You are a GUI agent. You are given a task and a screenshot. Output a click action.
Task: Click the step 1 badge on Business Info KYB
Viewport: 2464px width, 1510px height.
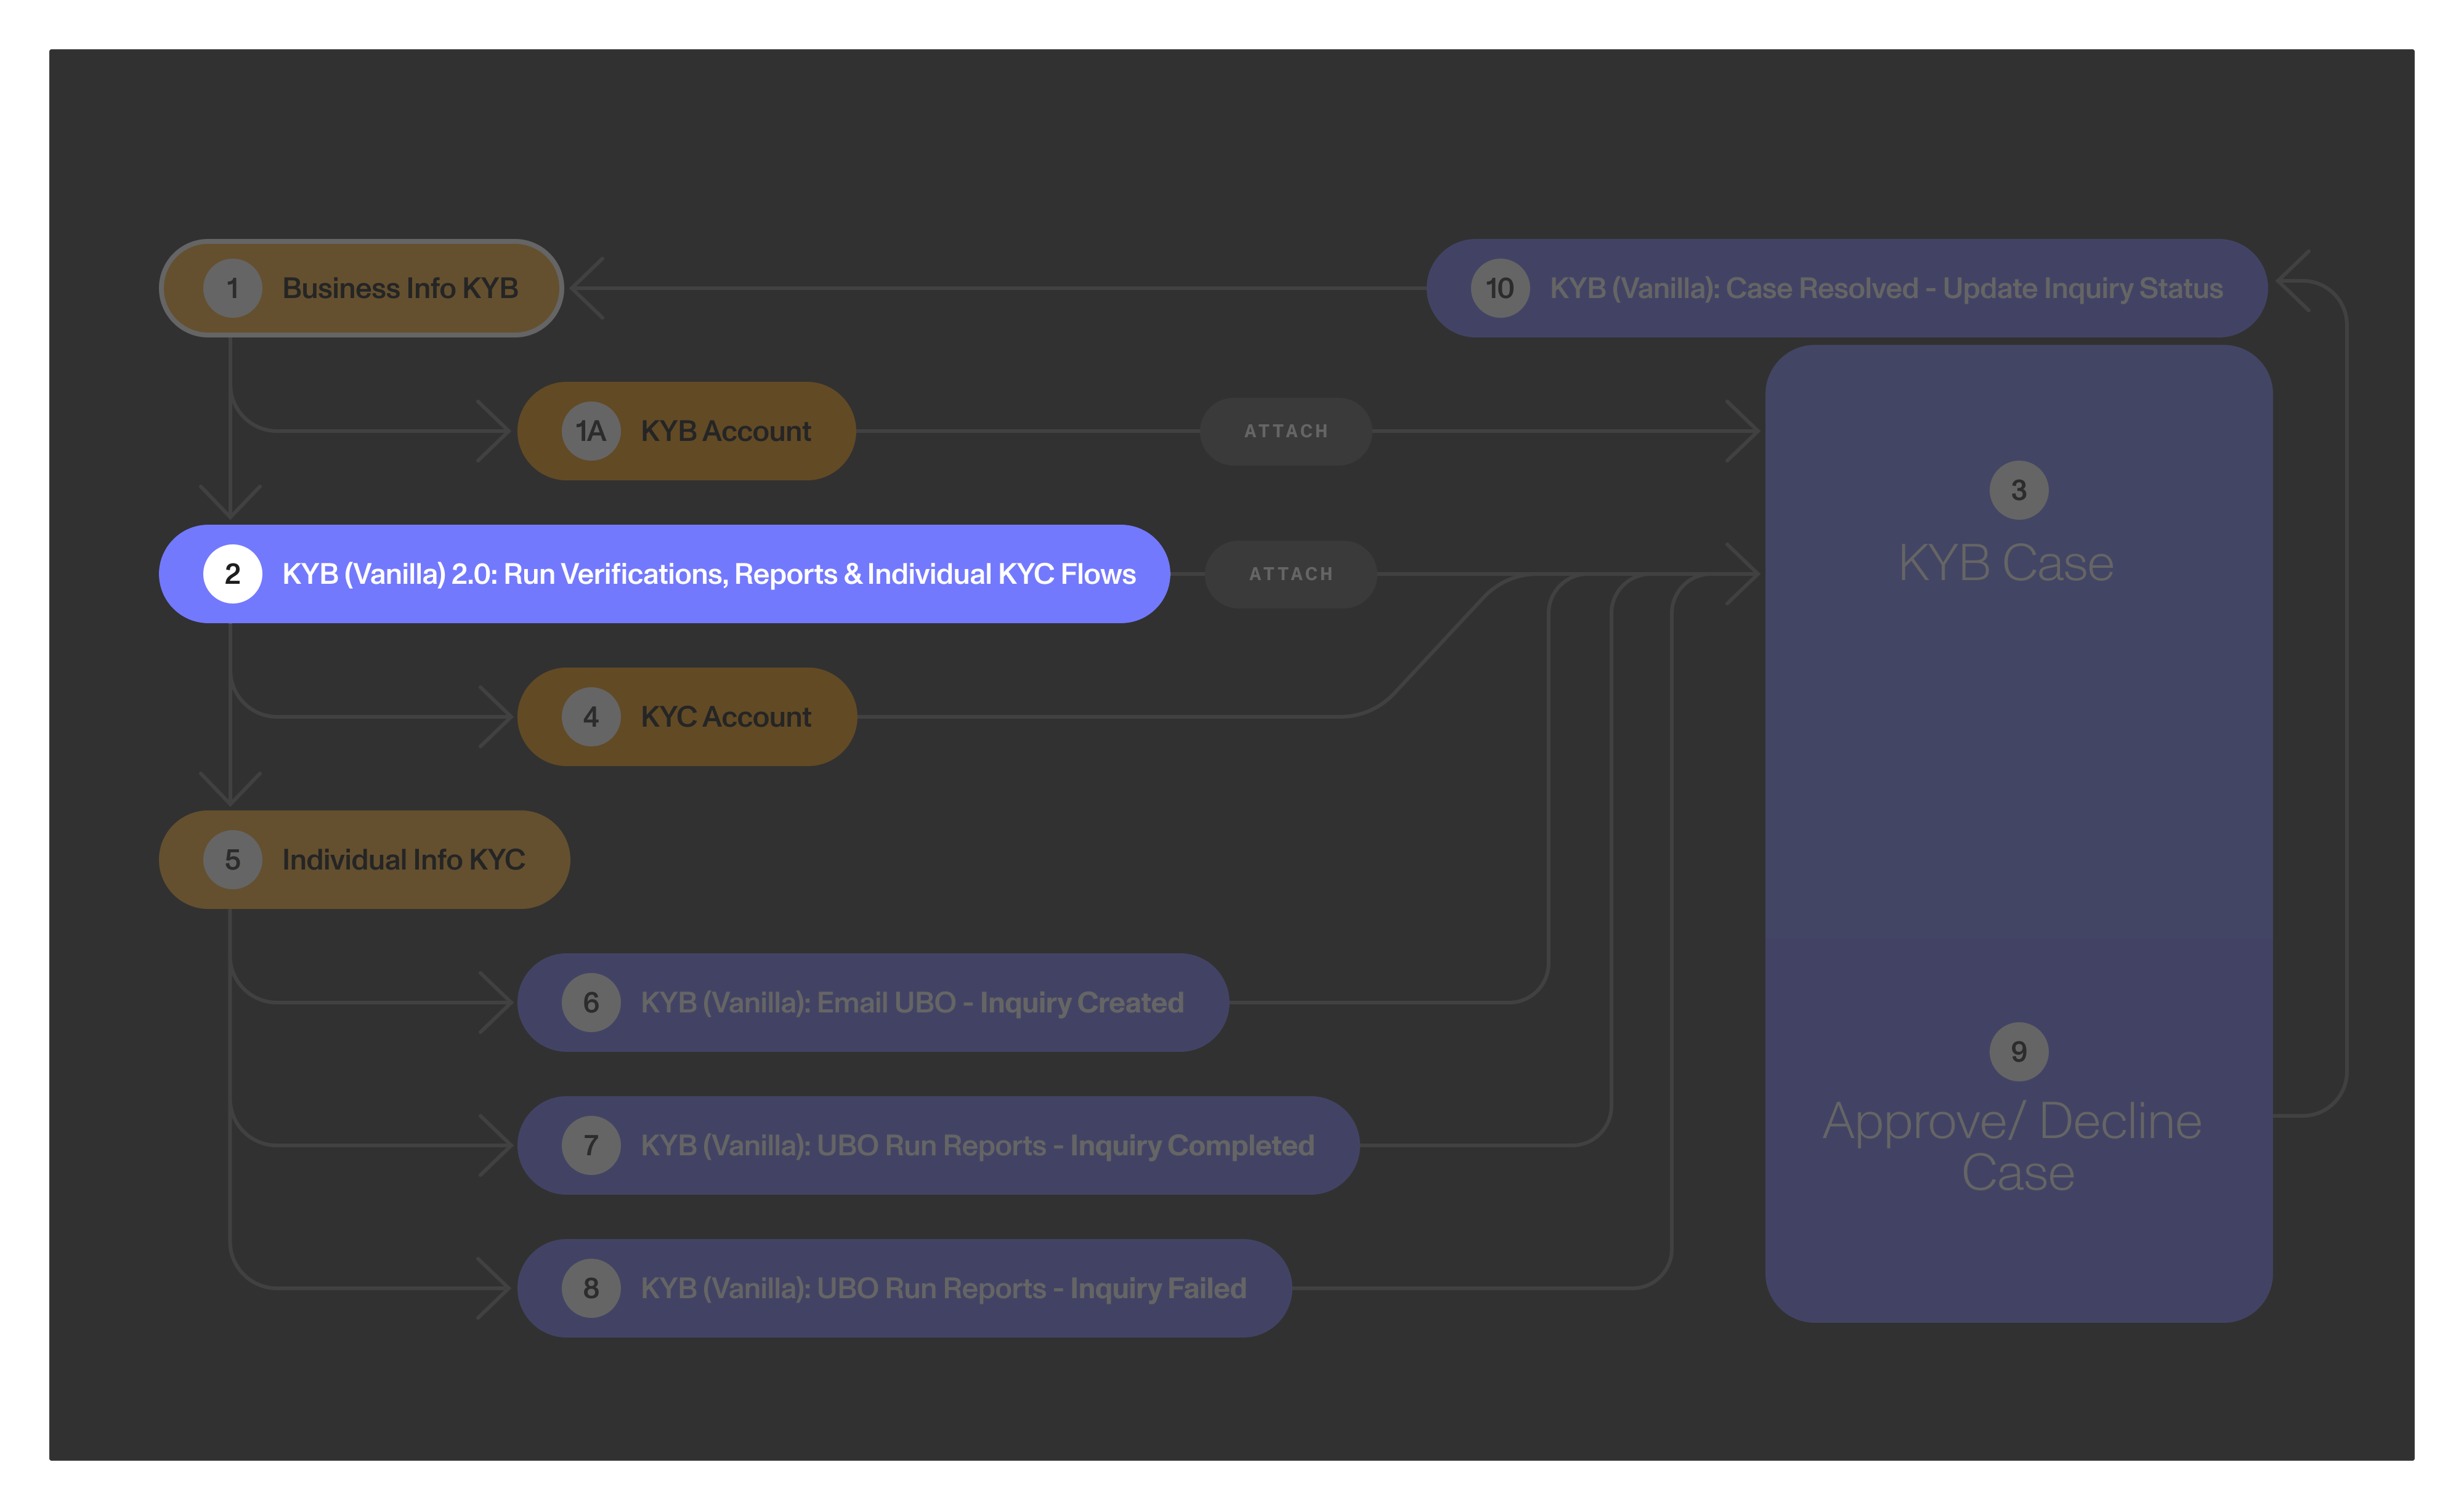(x=233, y=288)
